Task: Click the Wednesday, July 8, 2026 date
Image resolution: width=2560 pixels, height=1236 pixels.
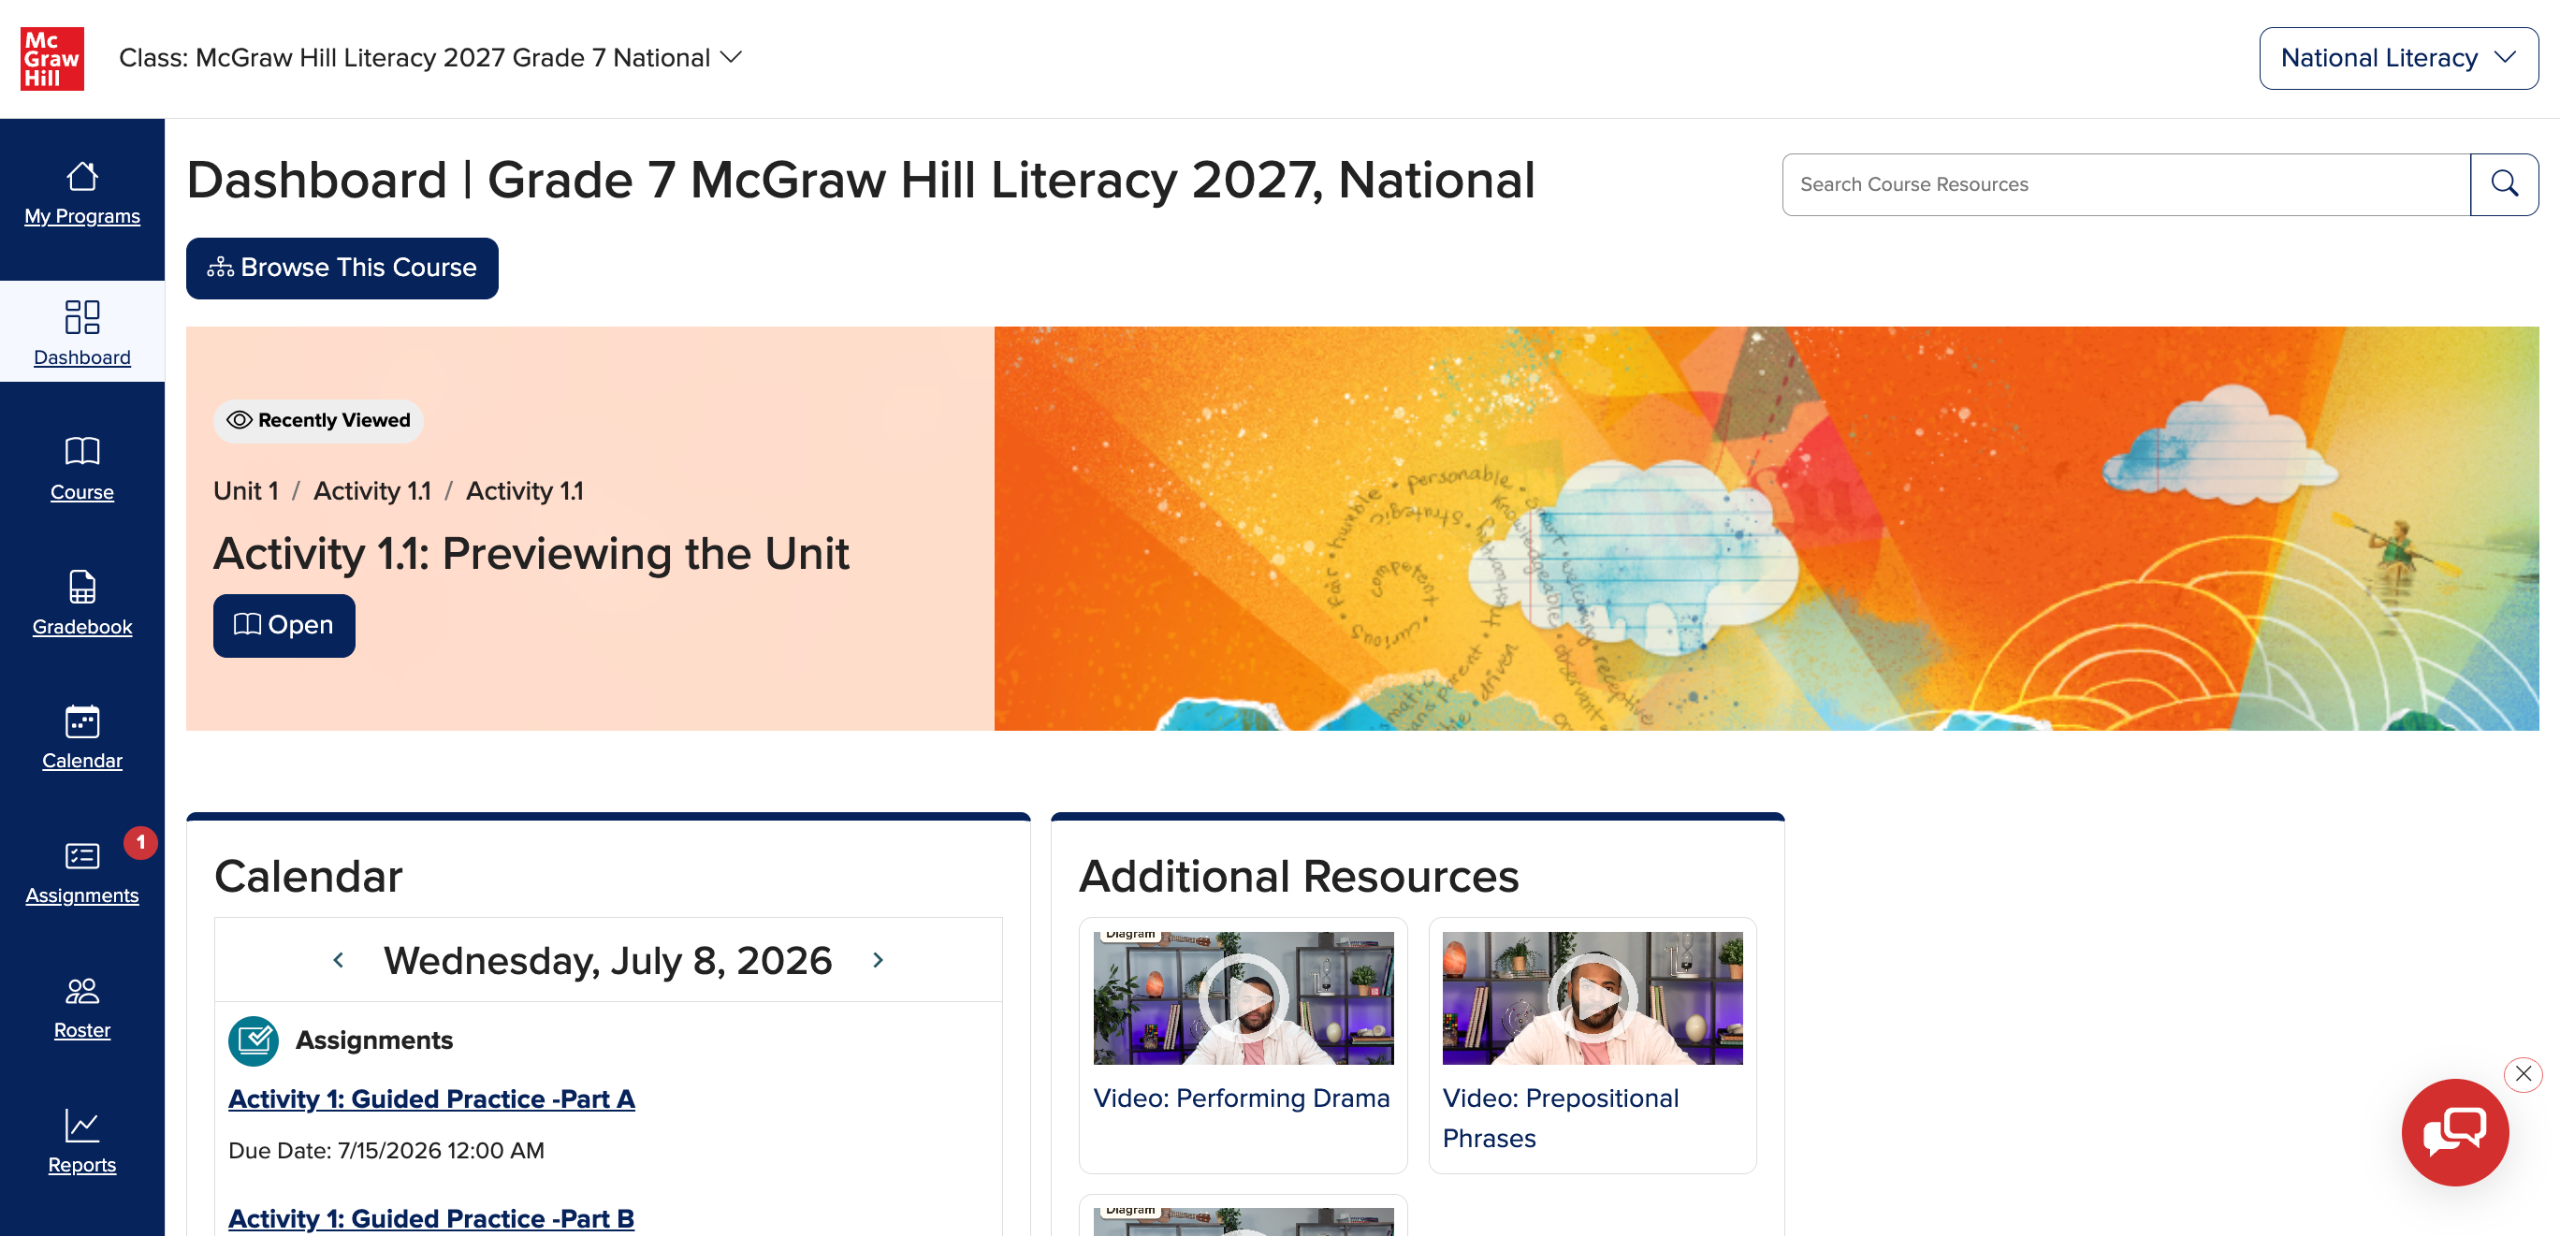Action: click(608, 961)
